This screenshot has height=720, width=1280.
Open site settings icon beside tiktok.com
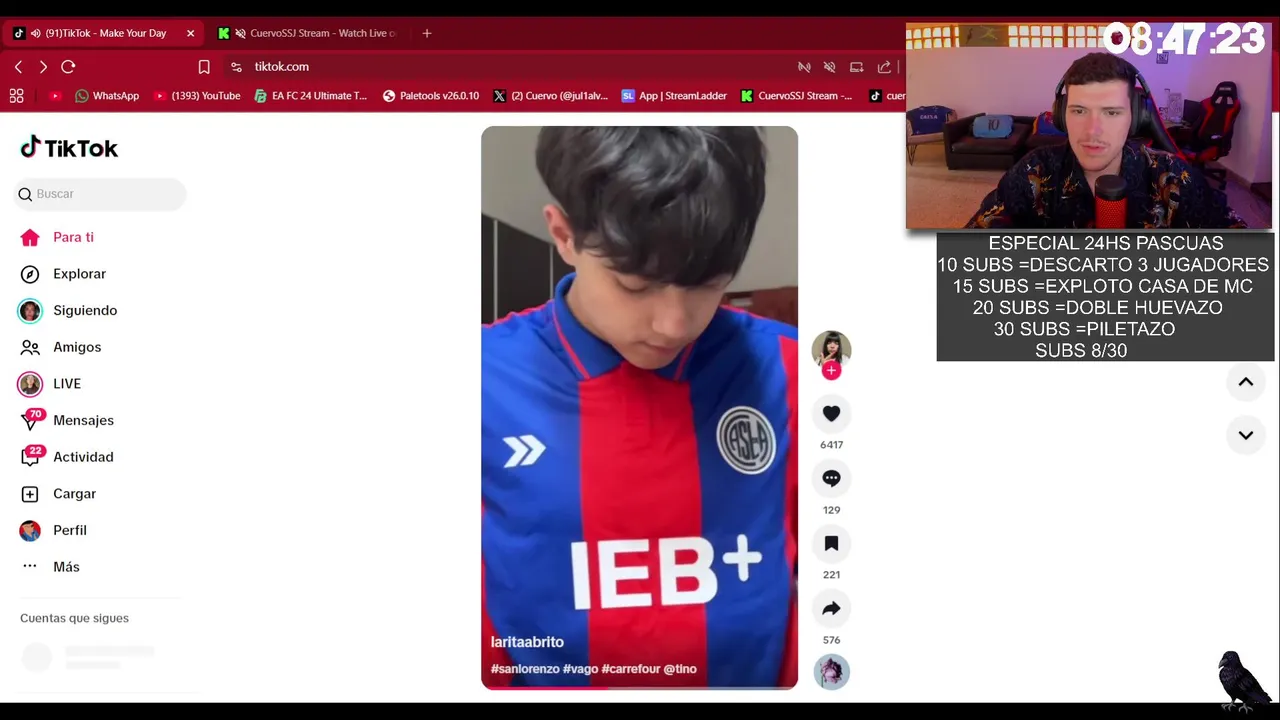(x=236, y=67)
